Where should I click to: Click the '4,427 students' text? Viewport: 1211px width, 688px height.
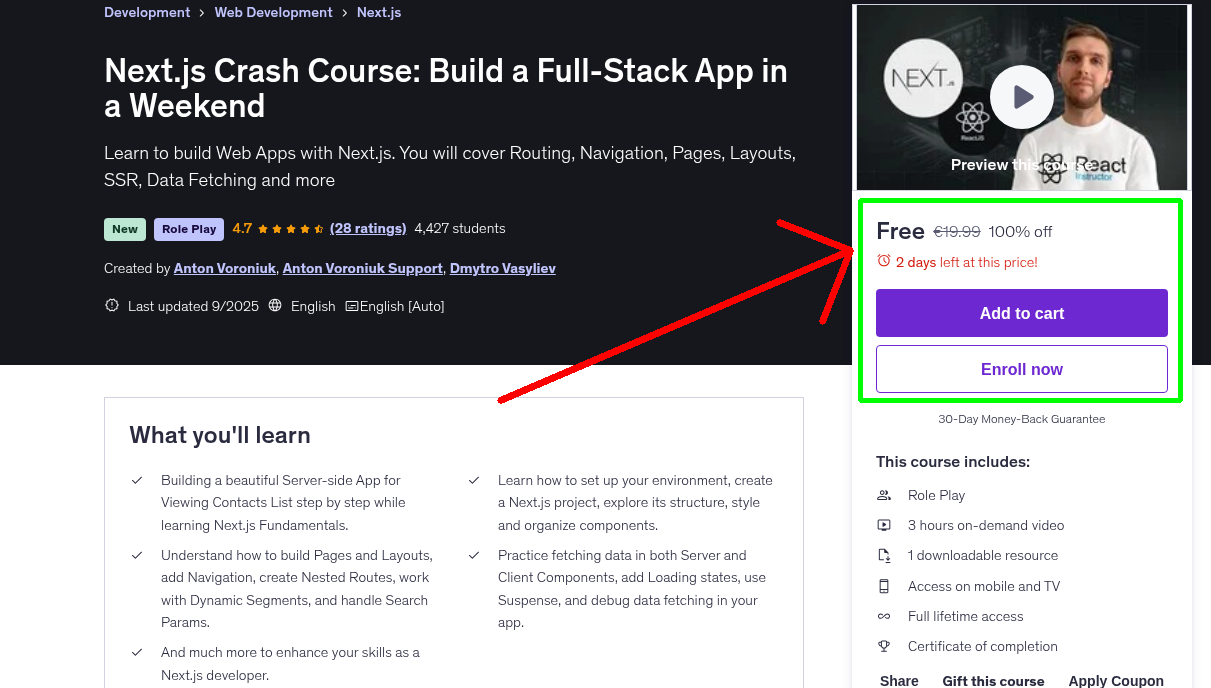tap(460, 228)
